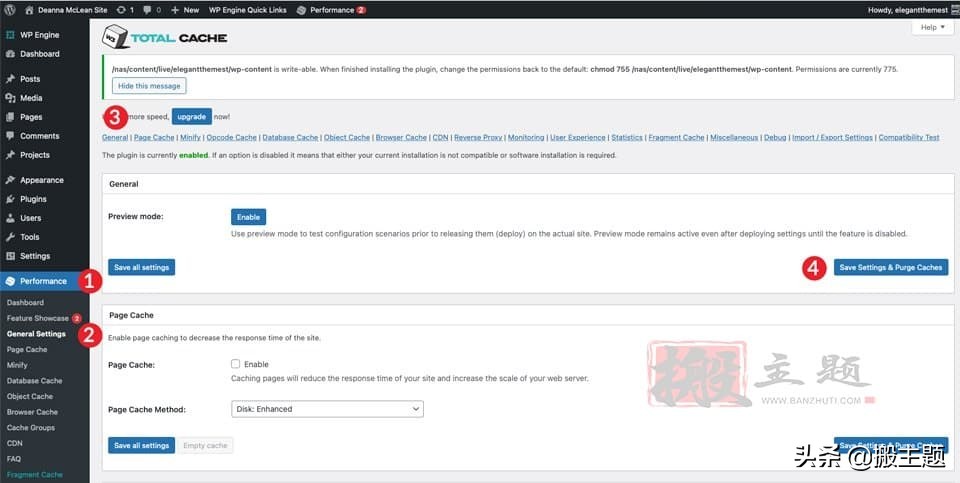Jump to Opcode Cache anchor link
The width and height of the screenshot is (960, 483).
231,137
